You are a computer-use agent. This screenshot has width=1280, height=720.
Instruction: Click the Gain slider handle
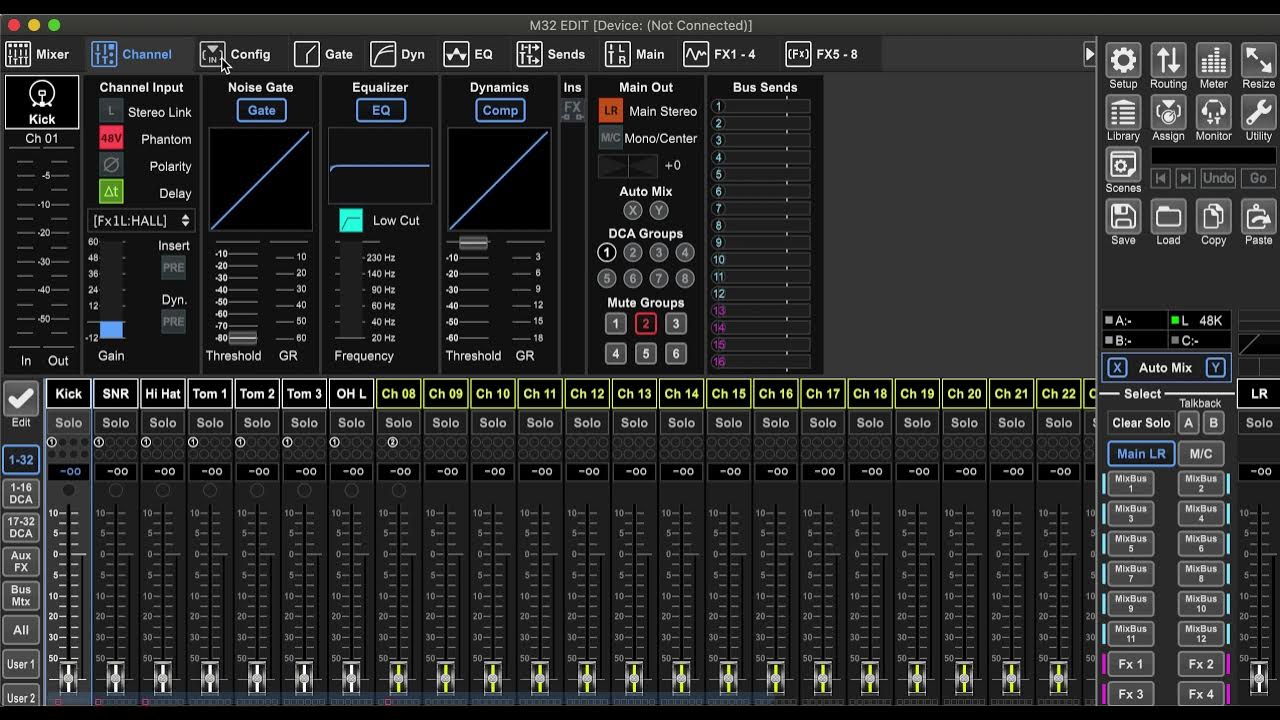coord(111,330)
